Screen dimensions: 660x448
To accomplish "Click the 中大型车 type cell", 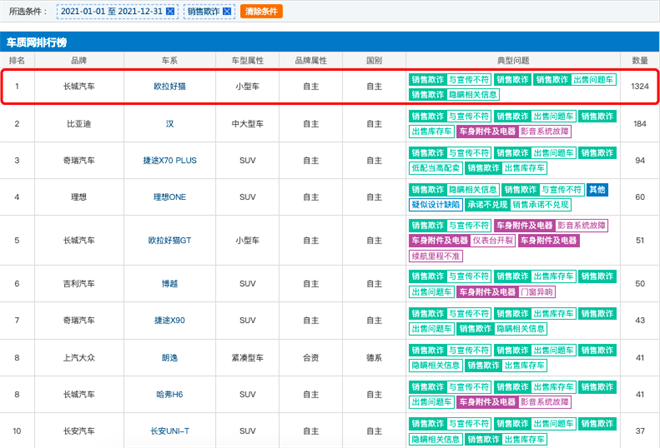I will click(248, 124).
